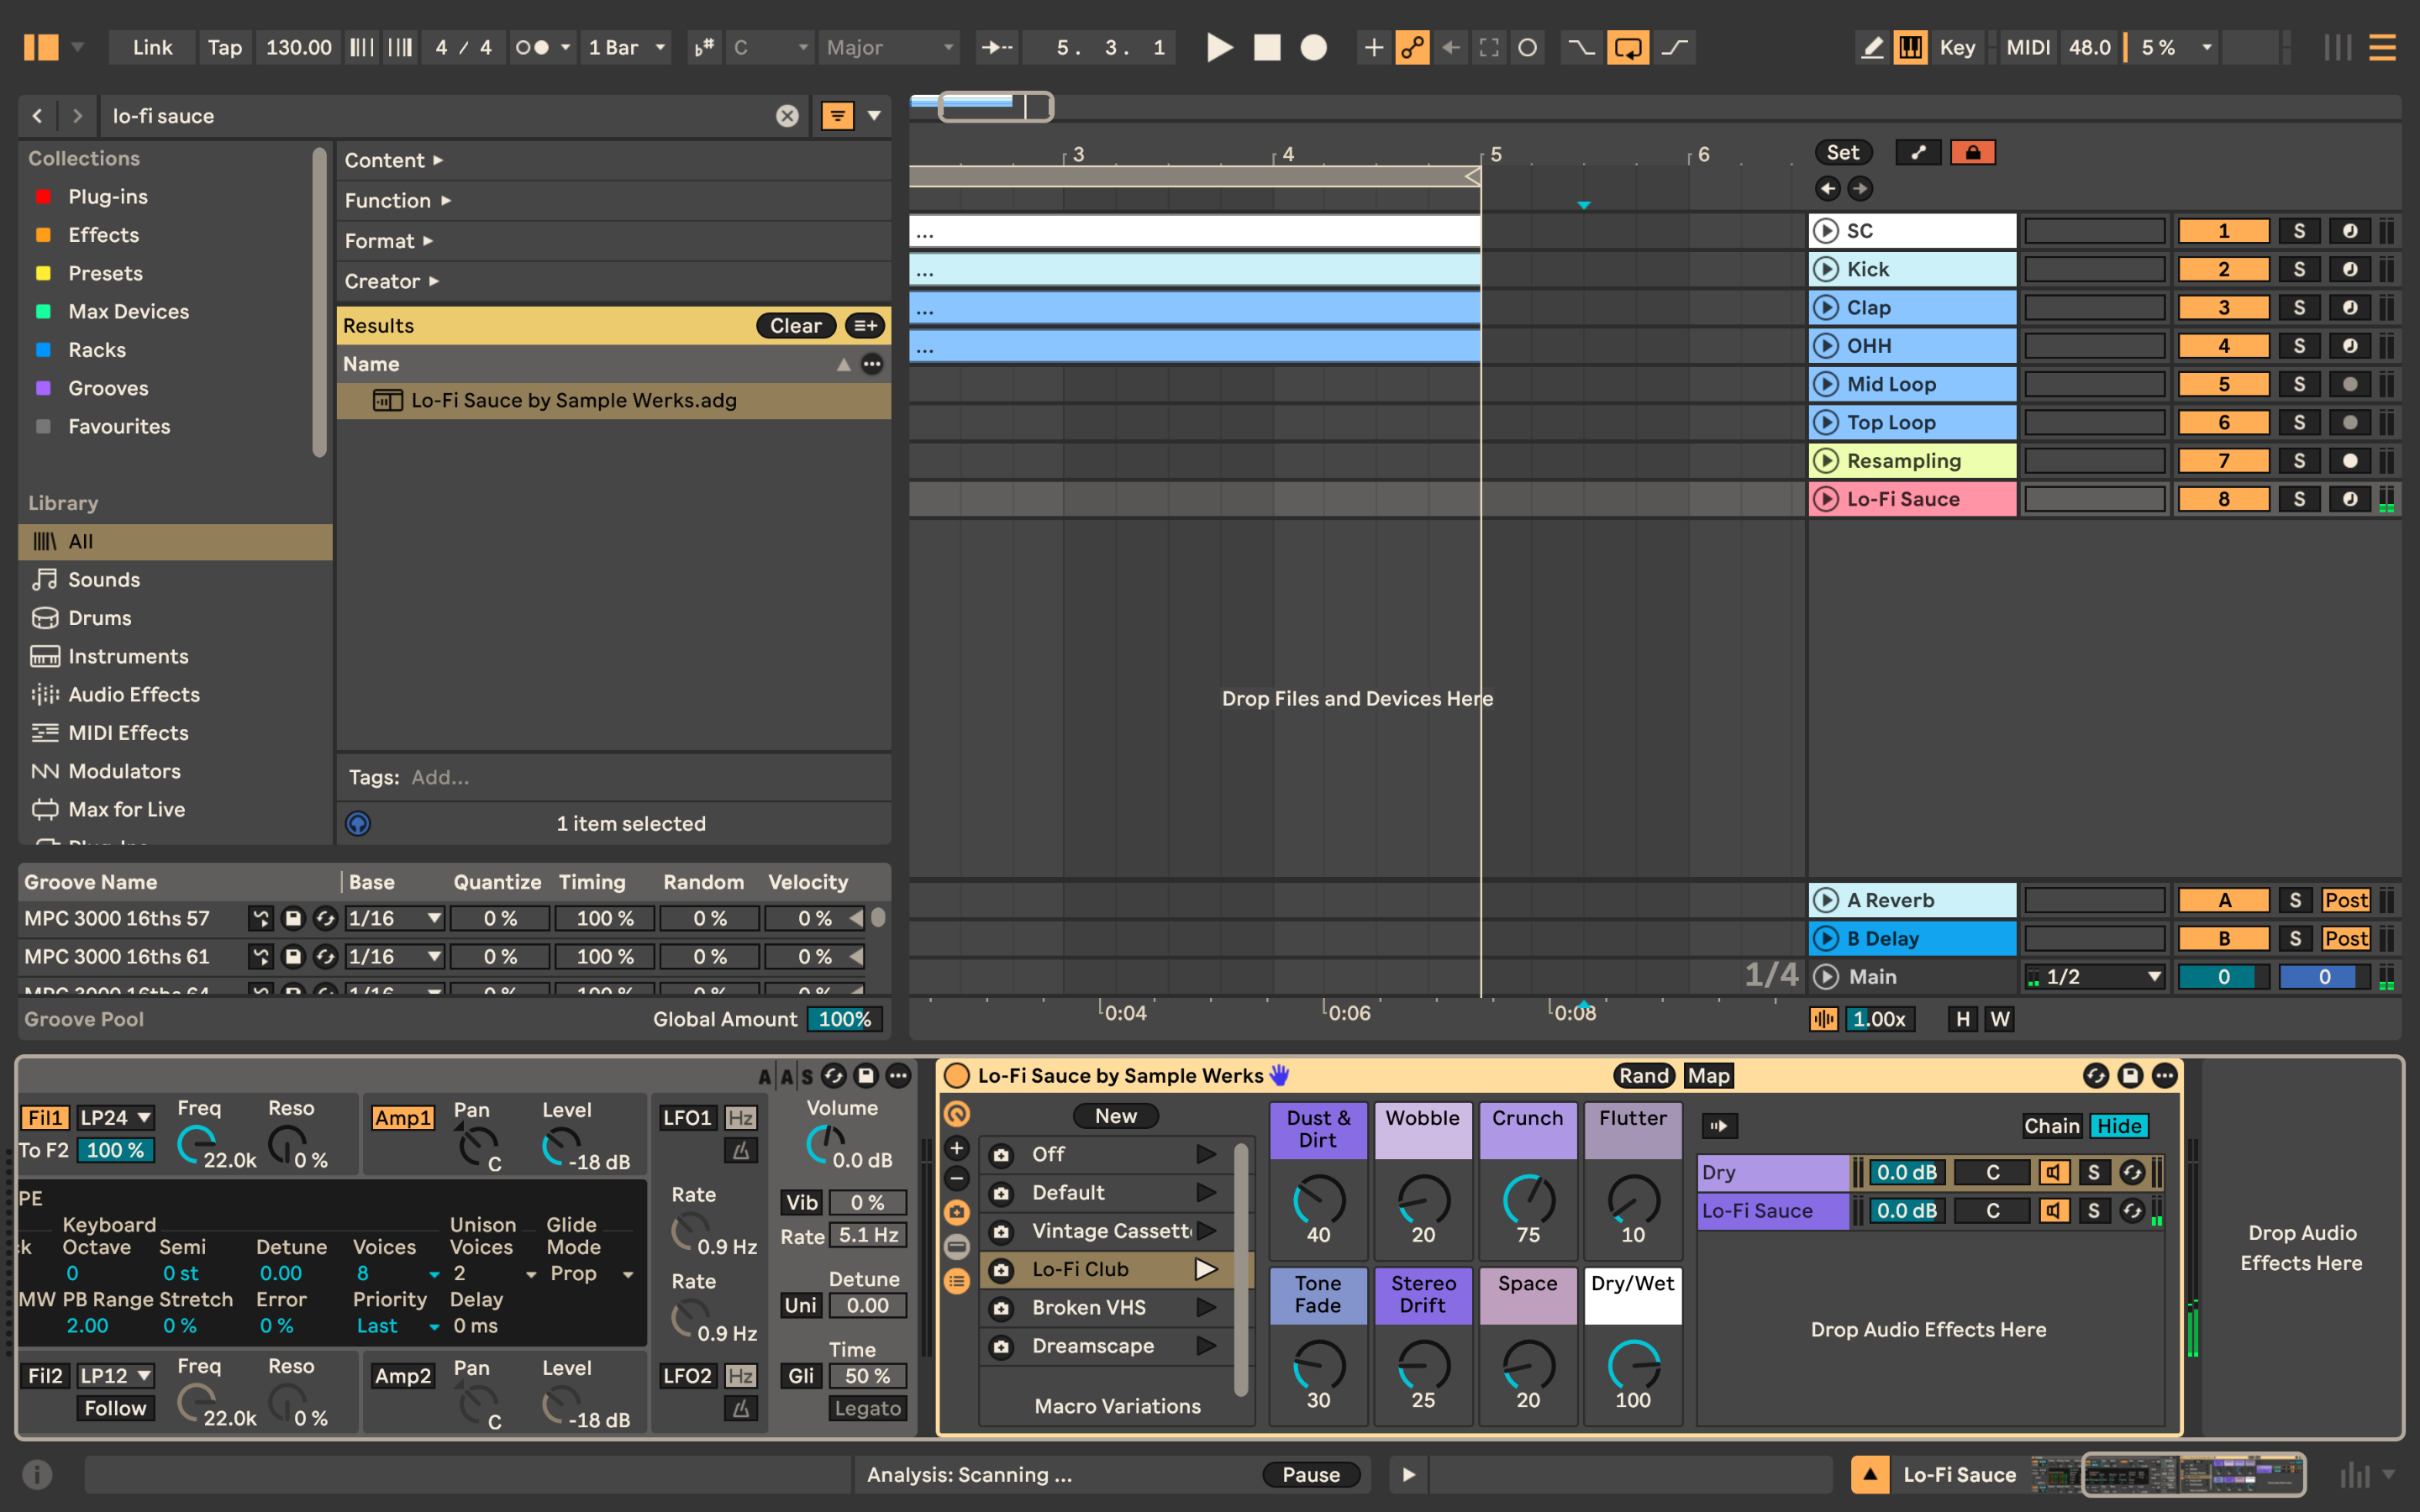Select Racks in Collections
This screenshot has height=1512, width=2420.
tap(97, 349)
